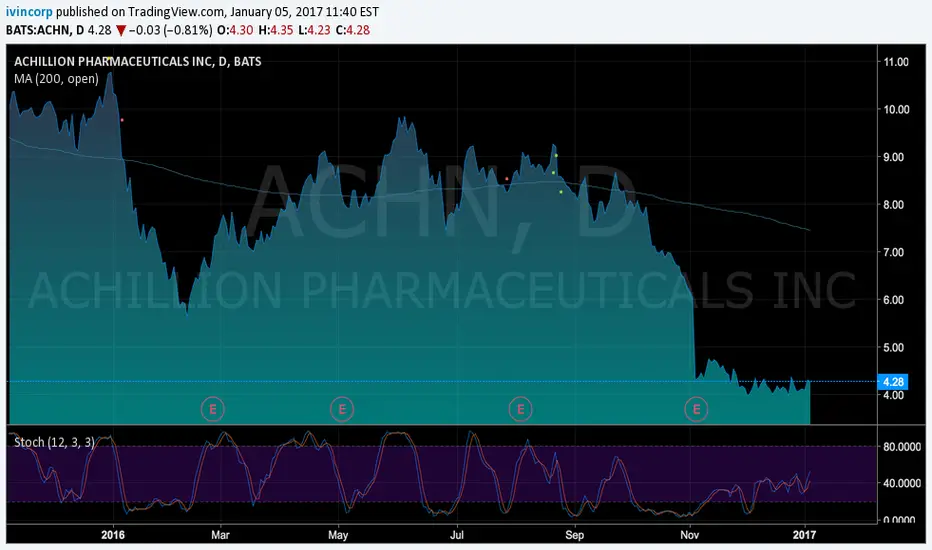
Task: Click earnings marker near May
Action: (342, 409)
